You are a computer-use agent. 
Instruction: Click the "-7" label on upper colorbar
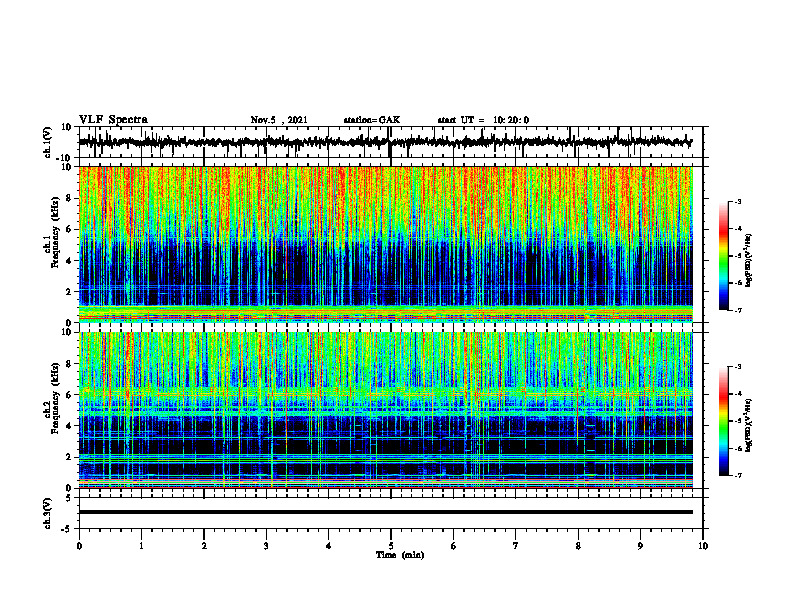coord(737,310)
